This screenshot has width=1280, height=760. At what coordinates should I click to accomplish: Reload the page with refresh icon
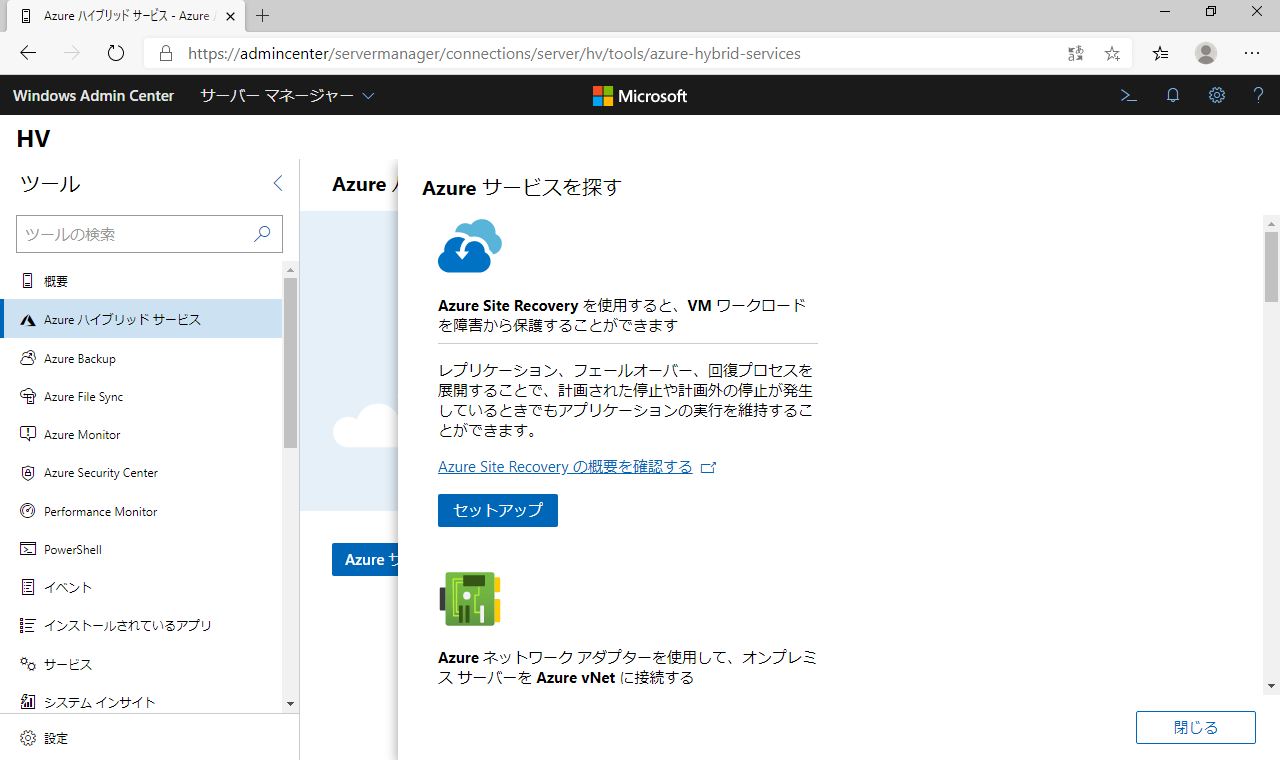[x=116, y=53]
